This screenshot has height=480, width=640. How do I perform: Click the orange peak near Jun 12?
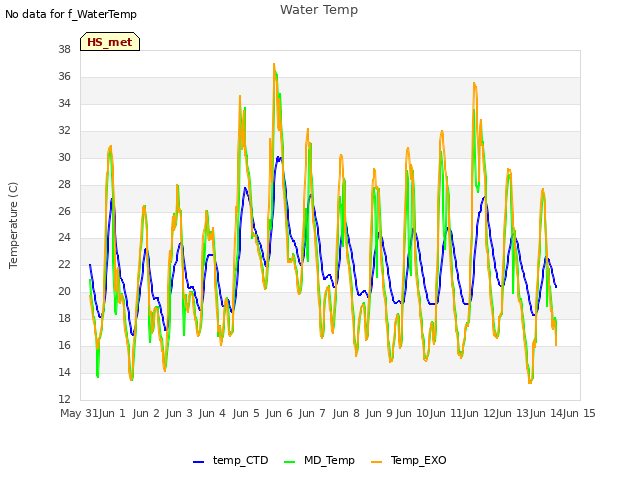(x=474, y=83)
